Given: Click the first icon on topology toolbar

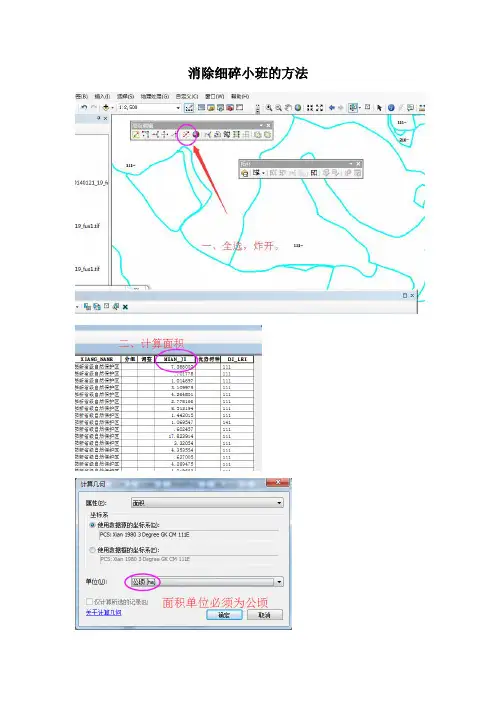Looking at the screenshot, I should click(244, 173).
